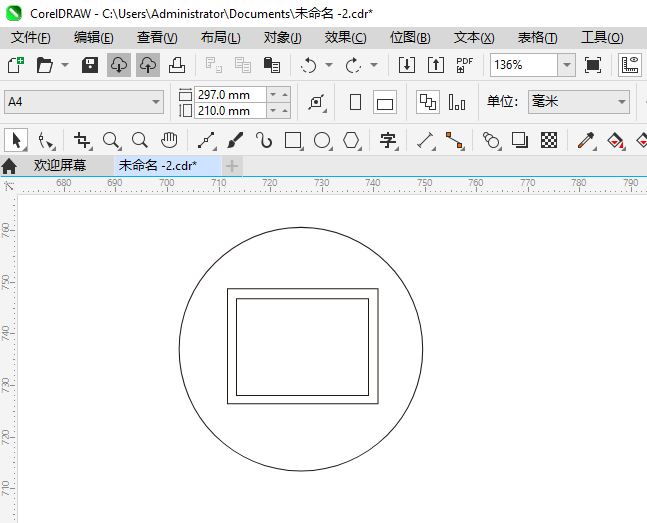Select the Artistic Media brush tool
Viewport: 647px width, 523px height.
pos(235,140)
